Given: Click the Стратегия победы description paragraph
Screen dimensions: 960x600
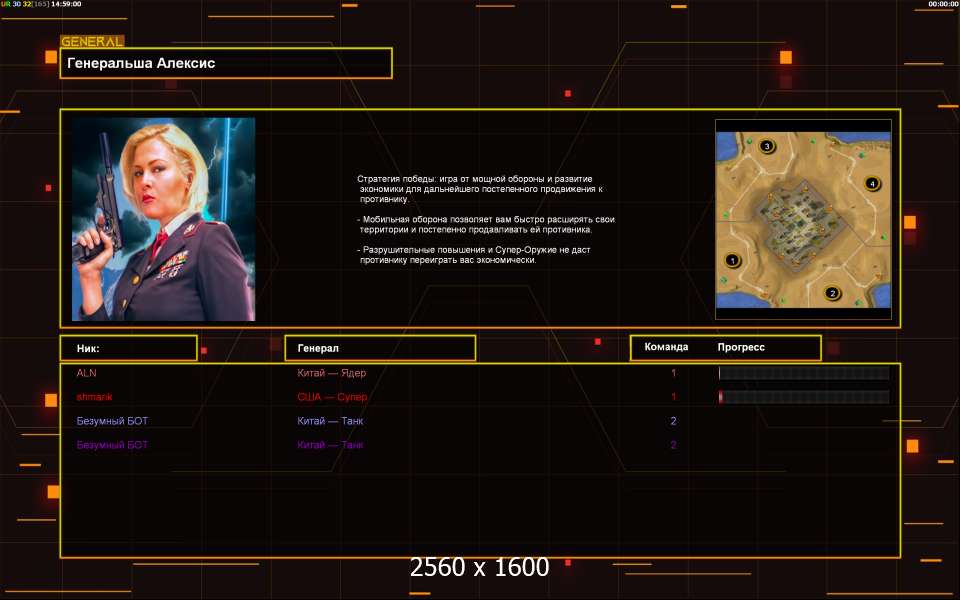Looking at the screenshot, I should point(480,189).
